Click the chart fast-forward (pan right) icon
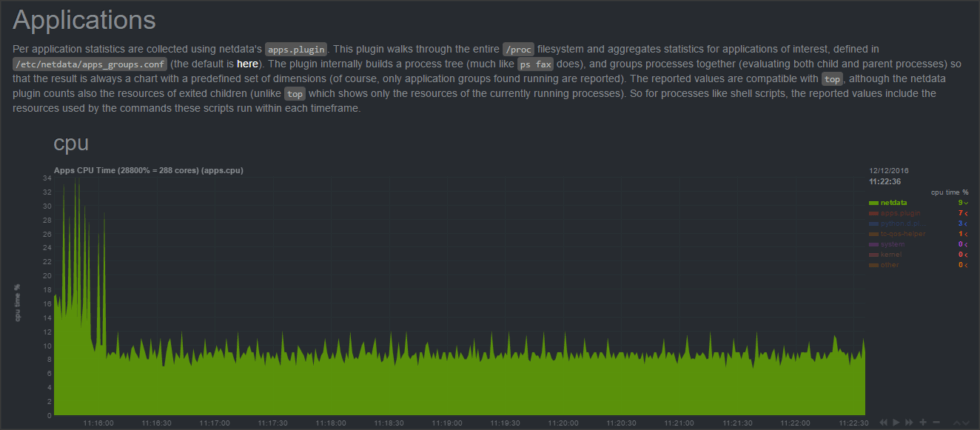 pyautogui.click(x=909, y=422)
